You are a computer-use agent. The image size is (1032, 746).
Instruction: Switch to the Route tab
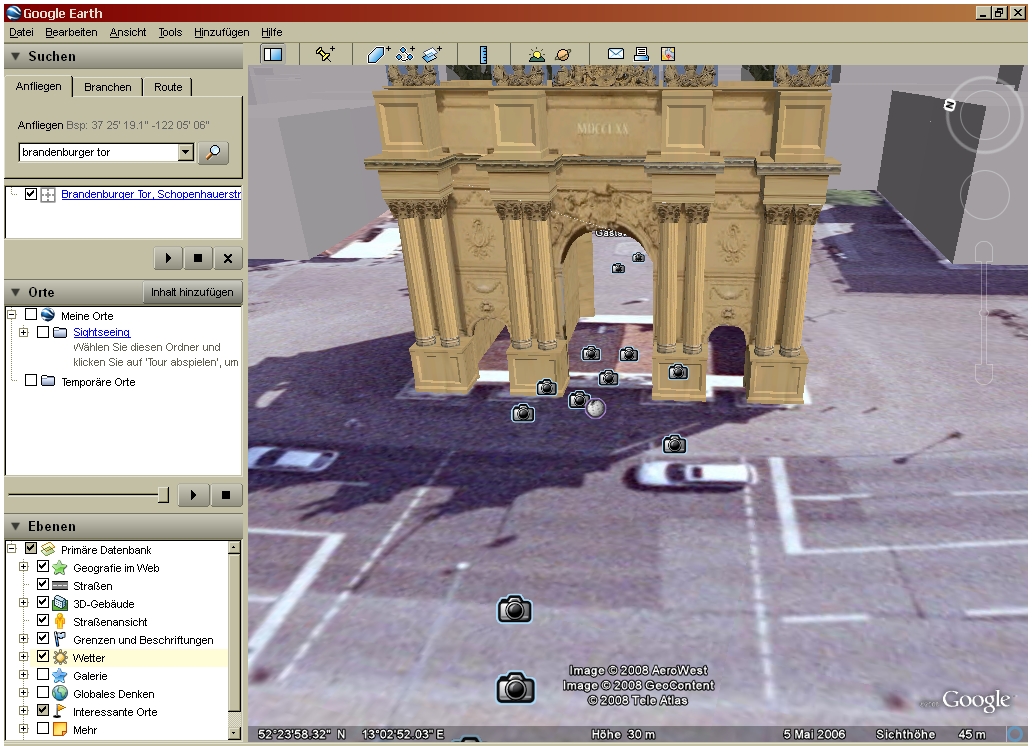tap(168, 87)
